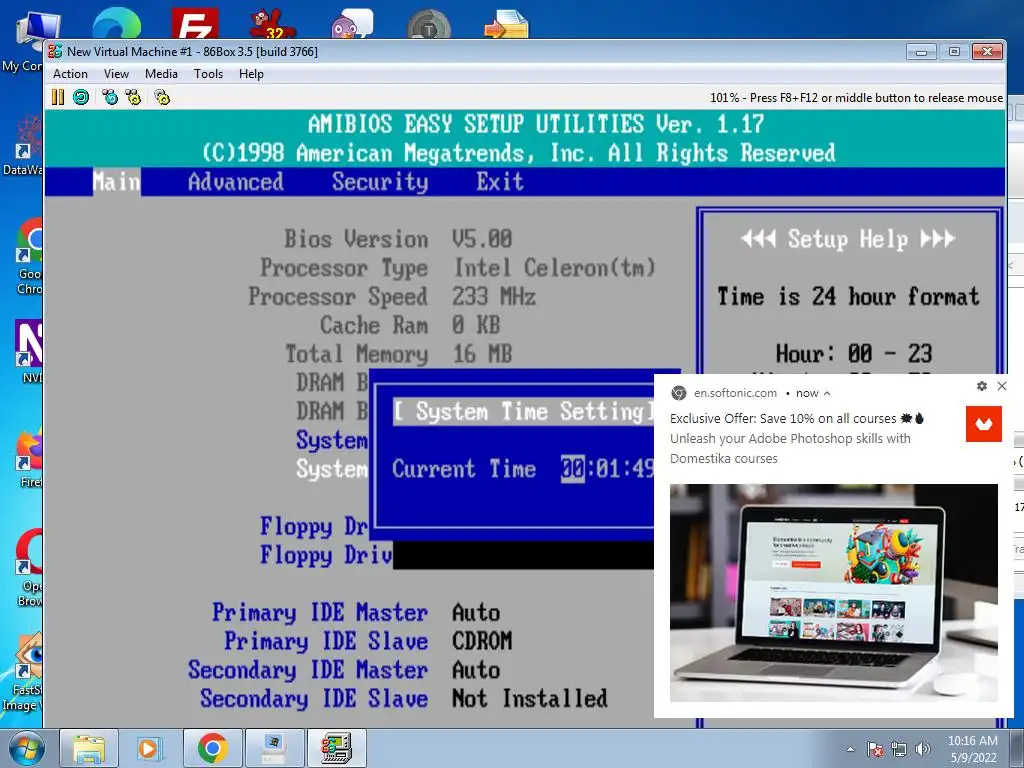Open 86Box settings toolbar icon
The image size is (1024, 768).
(x=162, y=97)
